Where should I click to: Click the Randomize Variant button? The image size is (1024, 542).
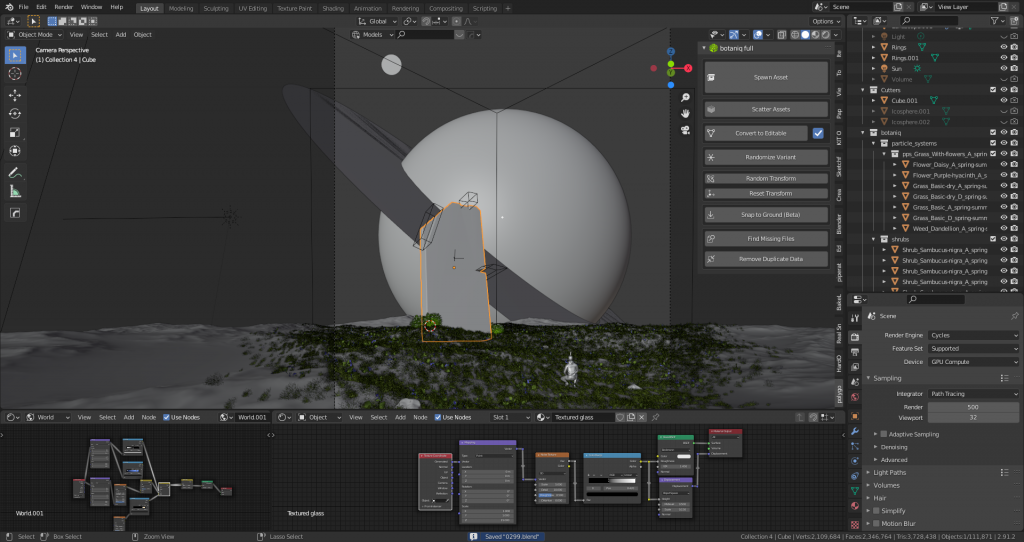tap(766, 157)
